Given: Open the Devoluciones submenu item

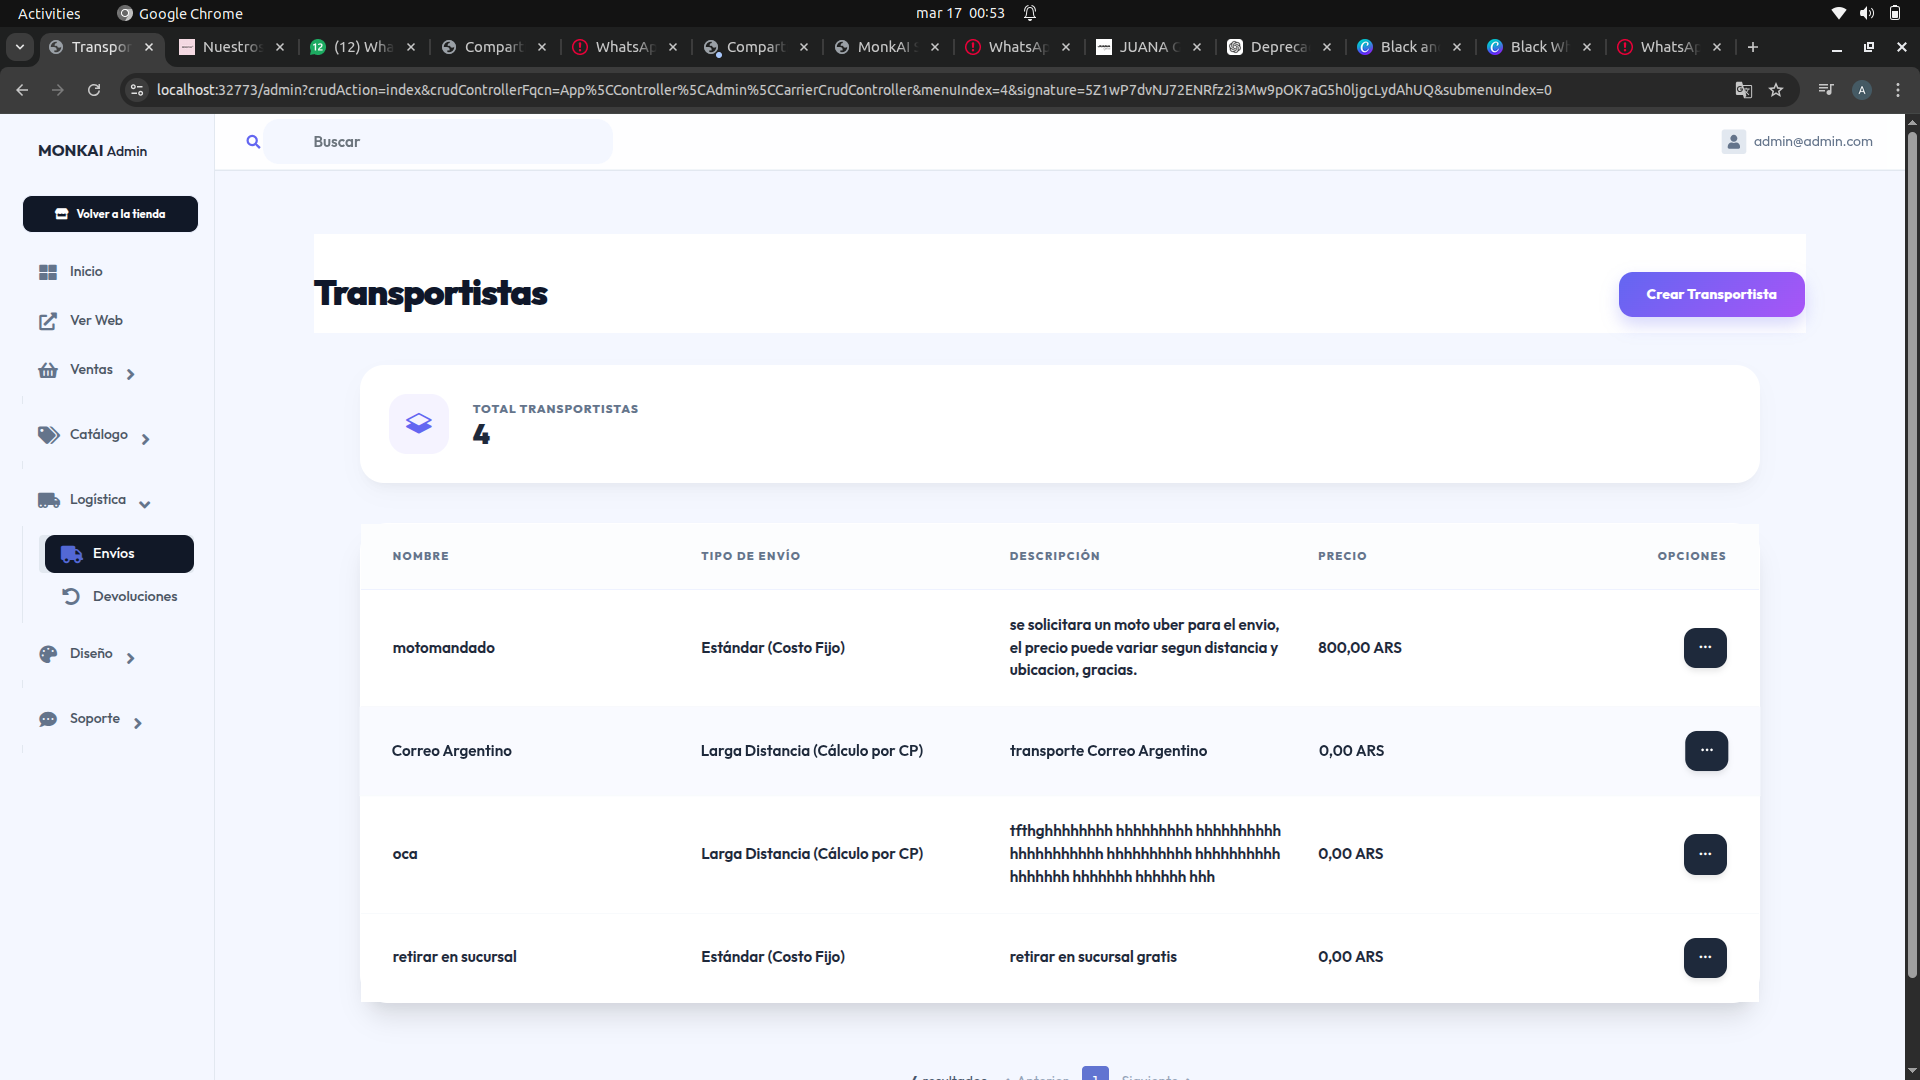Looking at the screenshot, I should [x=134, y=597].
